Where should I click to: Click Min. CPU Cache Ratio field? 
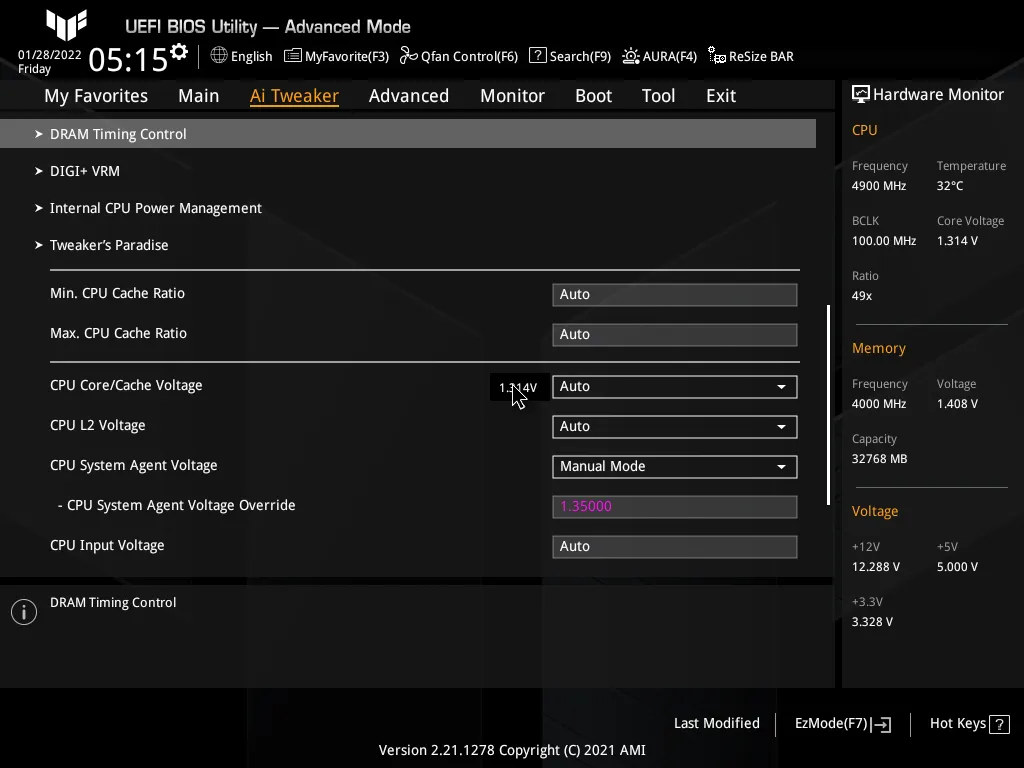675,295
